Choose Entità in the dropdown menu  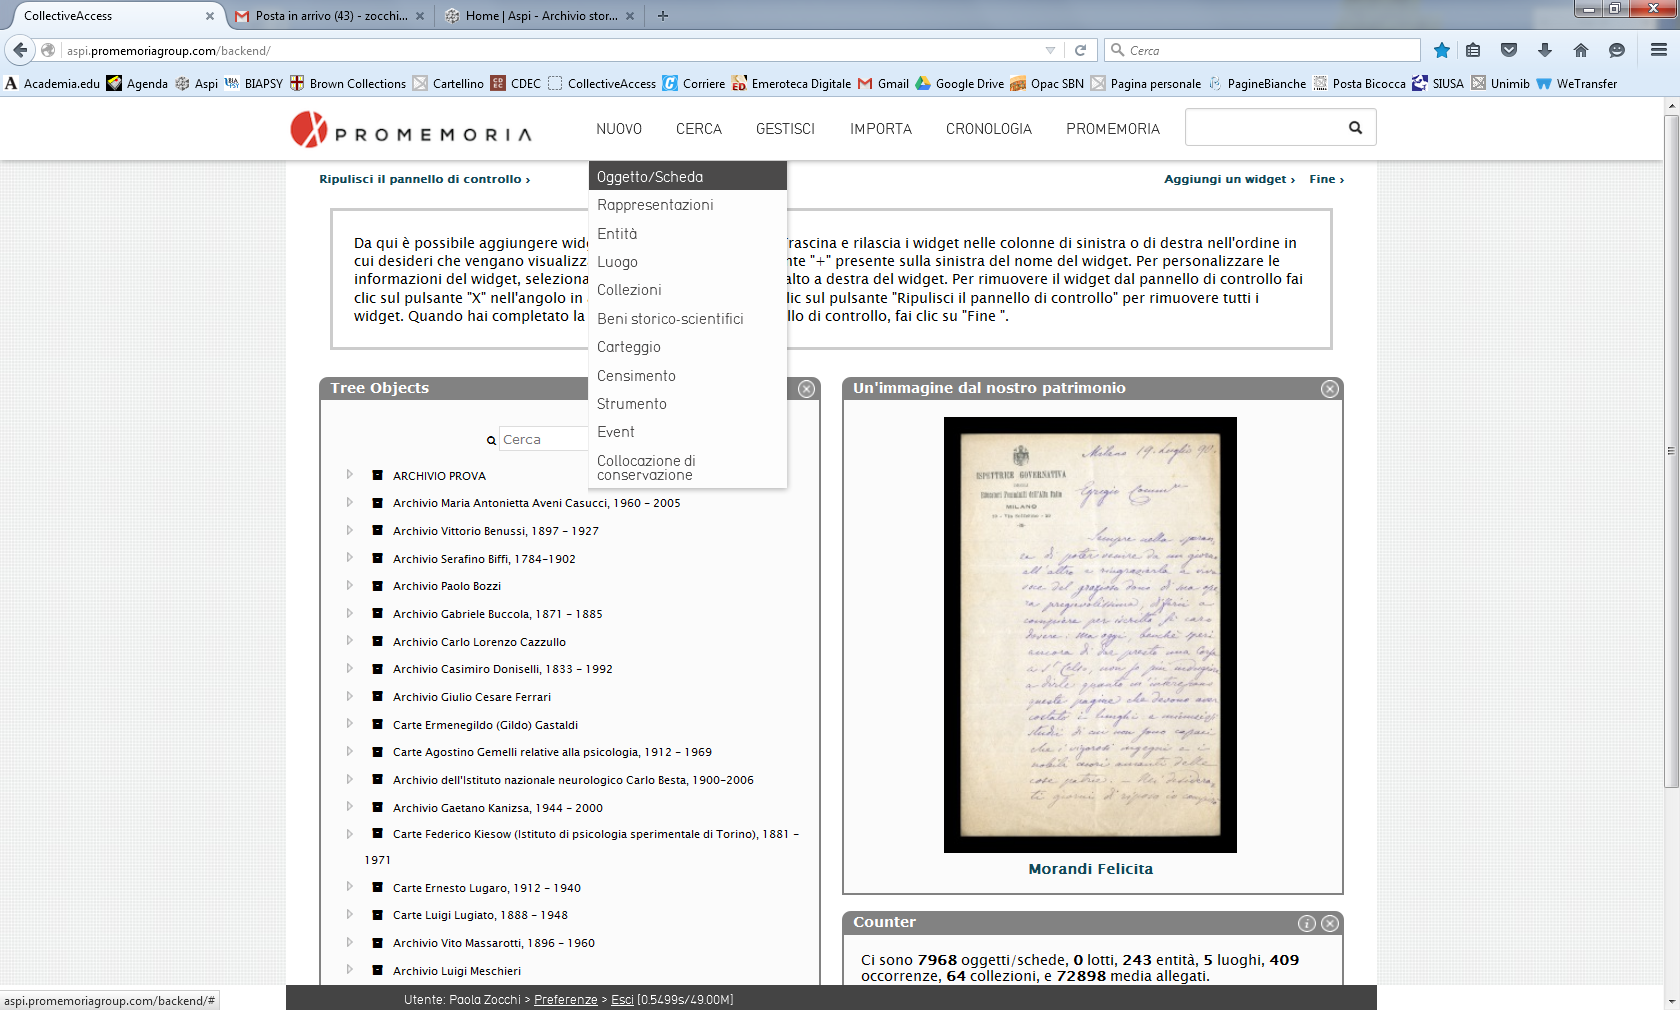pyautogui.click(x=688, y=234)
